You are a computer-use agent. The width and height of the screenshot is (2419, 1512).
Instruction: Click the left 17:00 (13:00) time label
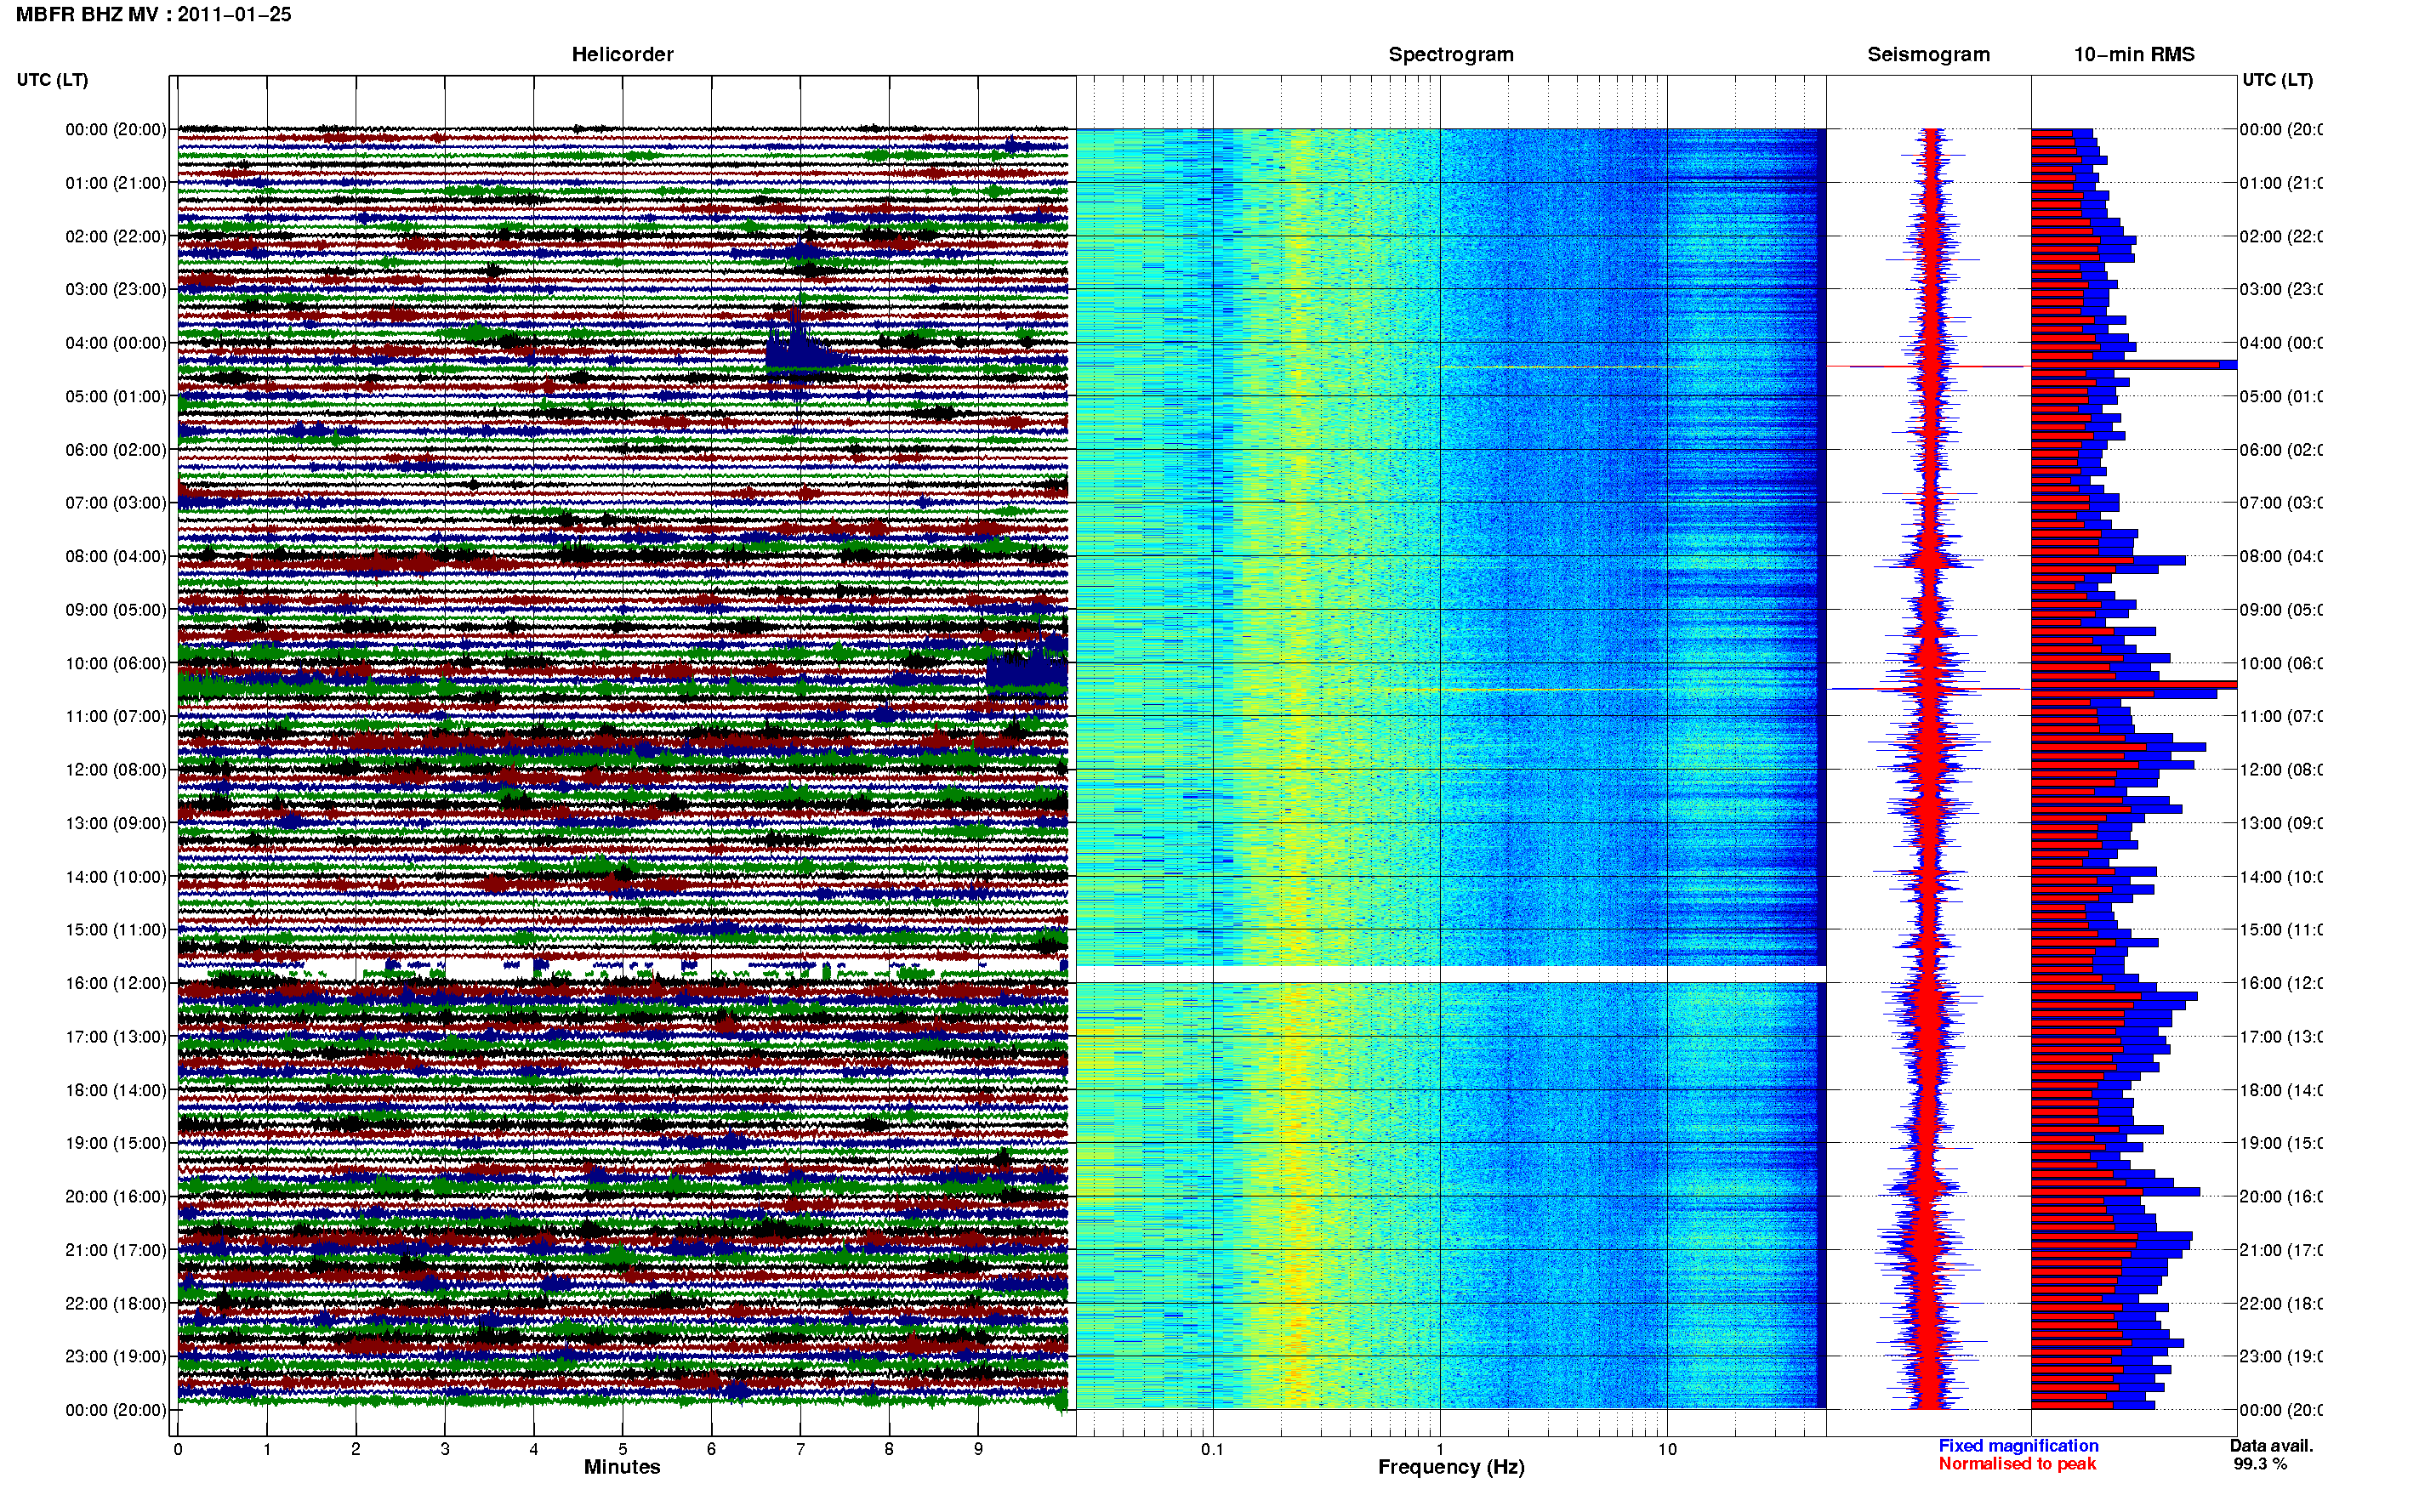pyautogui.click(x=116, y=1036)
